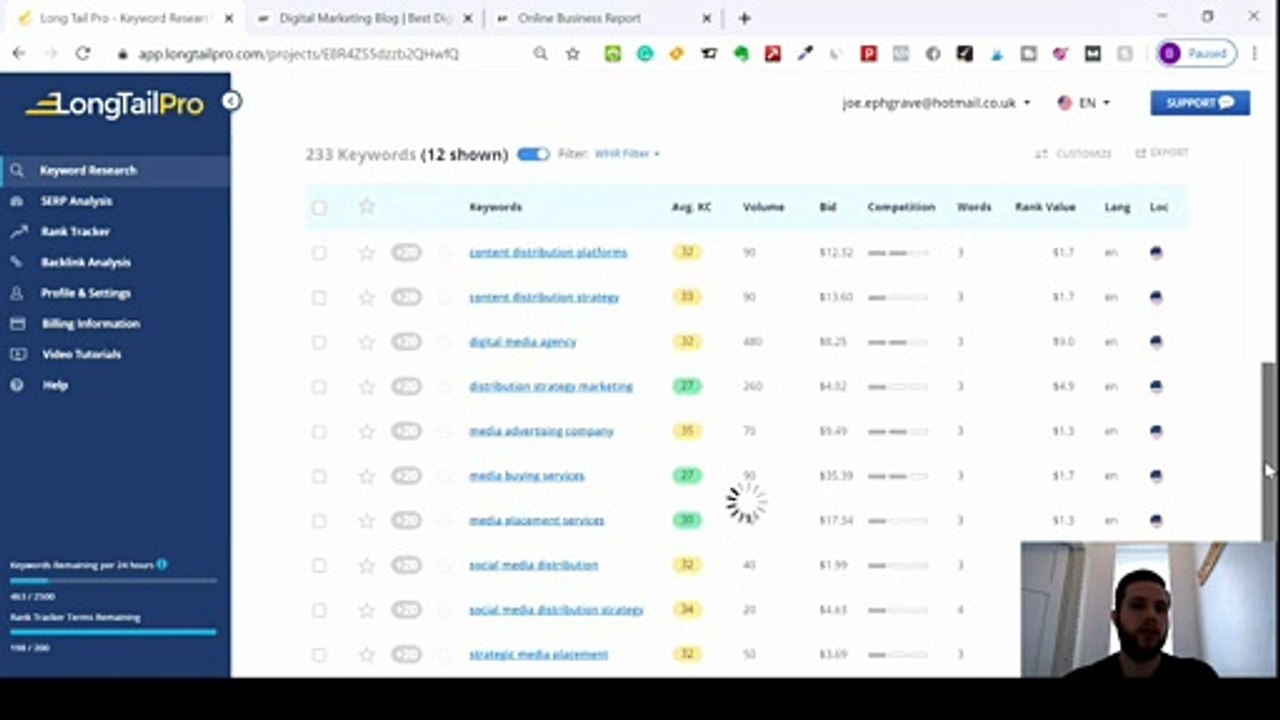Bookmark this page with the address bar star
1280x720 pixels.
pos(573,54)
